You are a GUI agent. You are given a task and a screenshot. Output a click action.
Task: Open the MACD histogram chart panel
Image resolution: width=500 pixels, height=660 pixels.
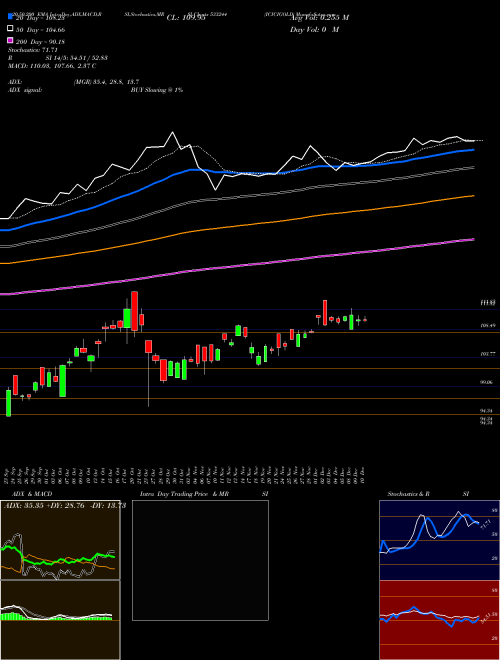click(x=60, y=620)
